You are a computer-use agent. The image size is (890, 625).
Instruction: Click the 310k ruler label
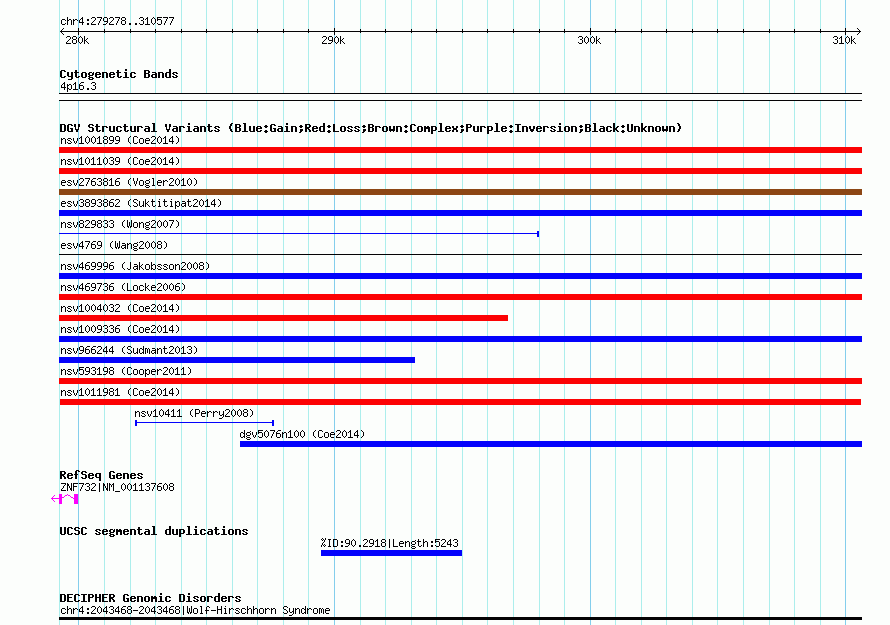845,40
